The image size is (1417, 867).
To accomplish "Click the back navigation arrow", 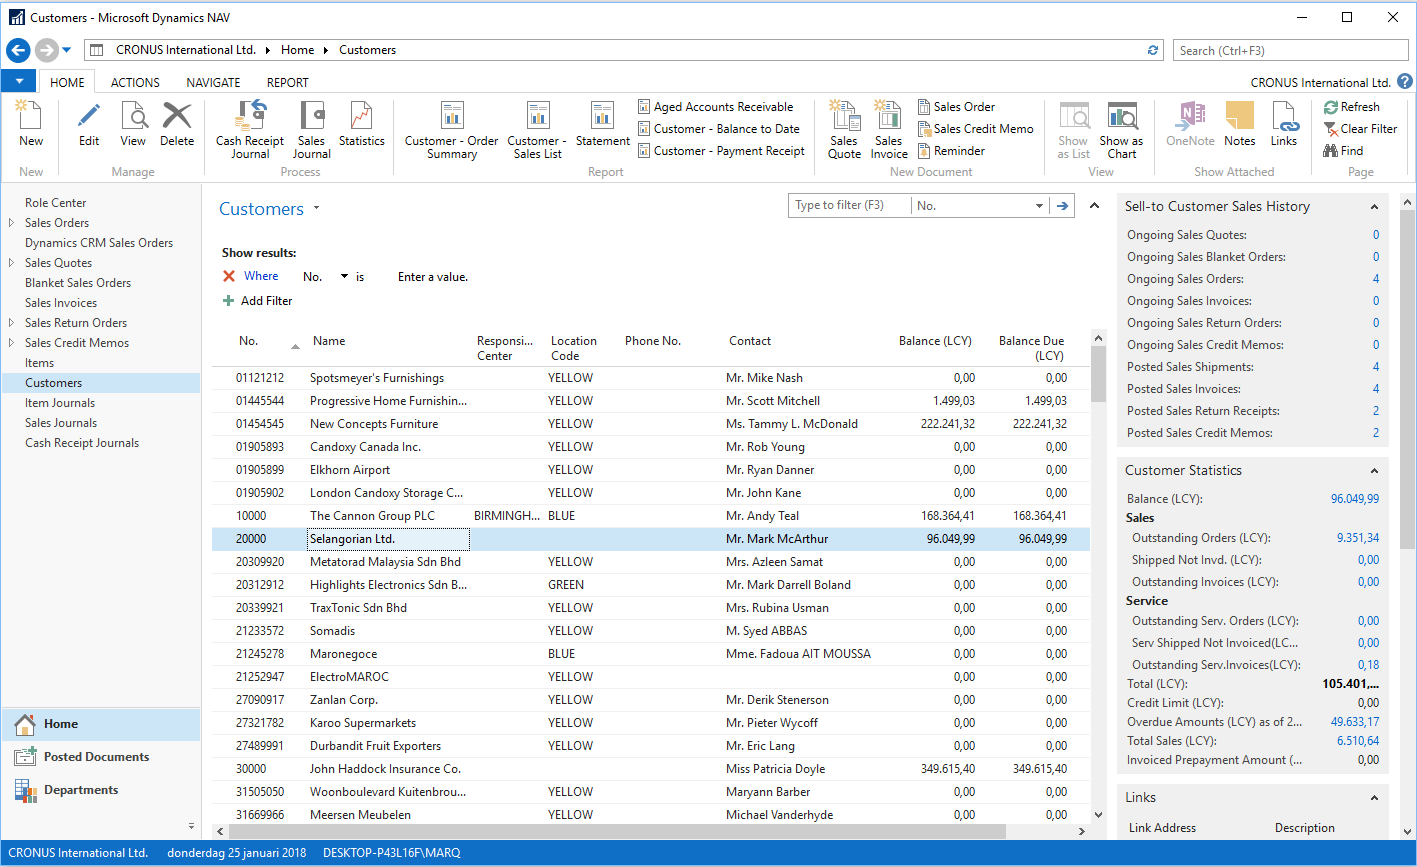I will point(18,50).
